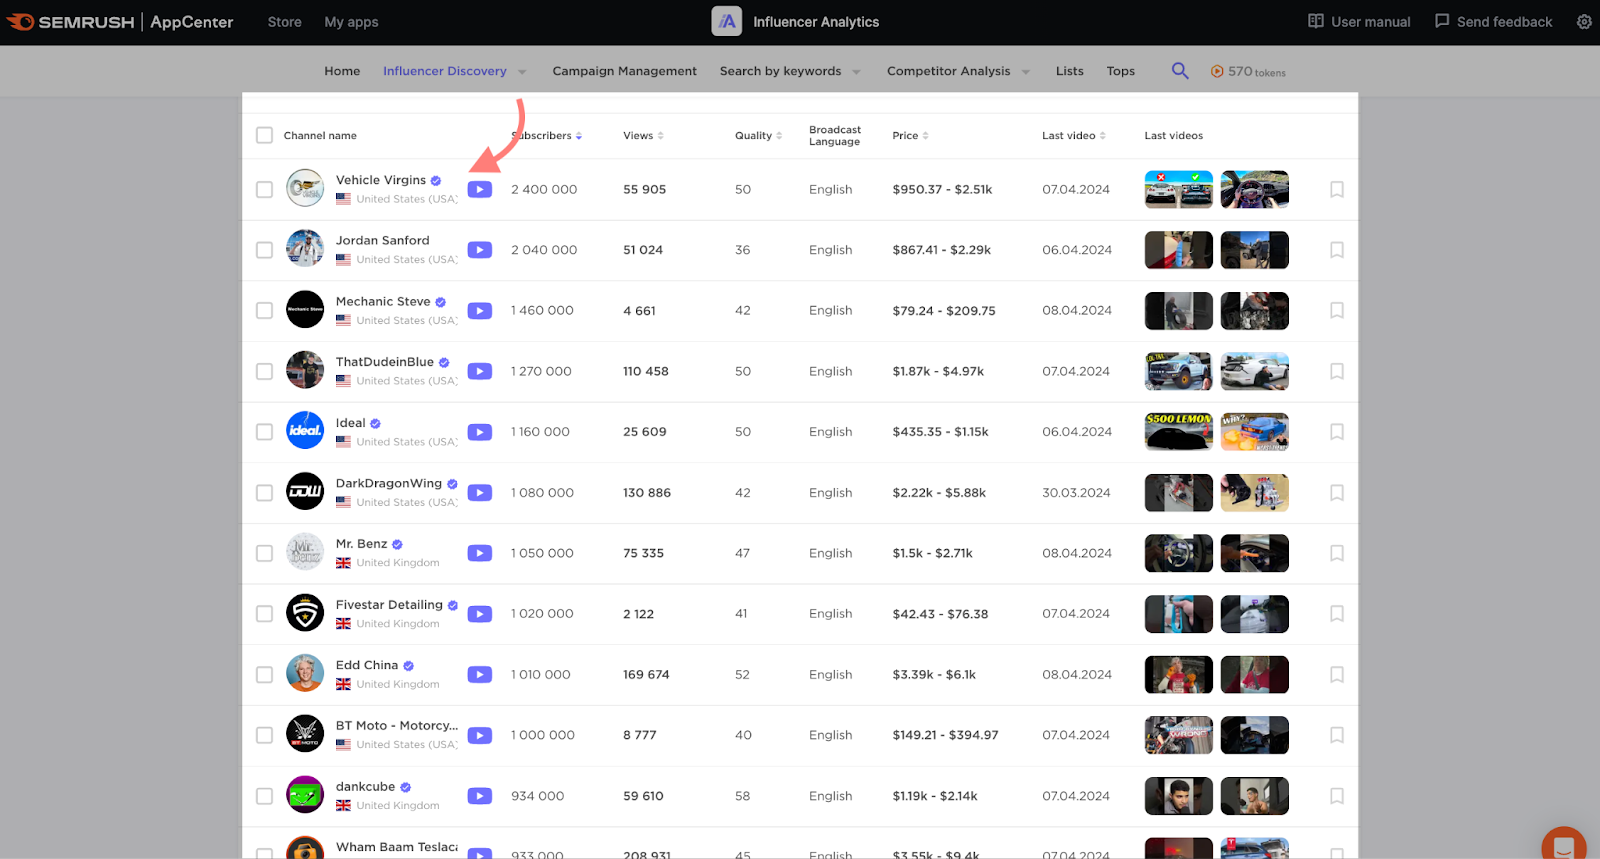Bookmark the Jordan Sanford channel
Image resolution: width=1600 pixels, height=859 pixels.
tap(1337, 250)
